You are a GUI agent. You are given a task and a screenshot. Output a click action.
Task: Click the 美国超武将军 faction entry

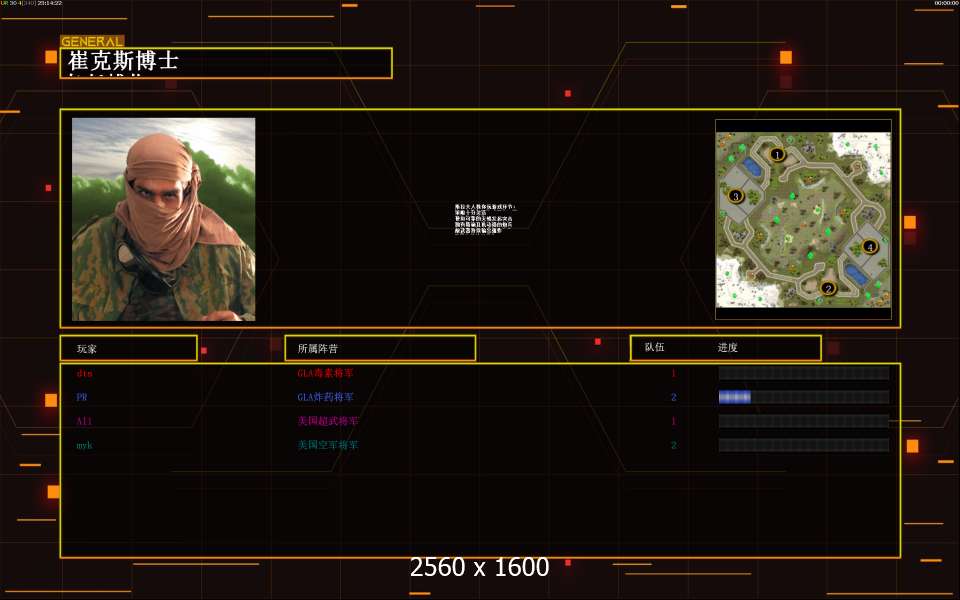[x=328, y=421]
